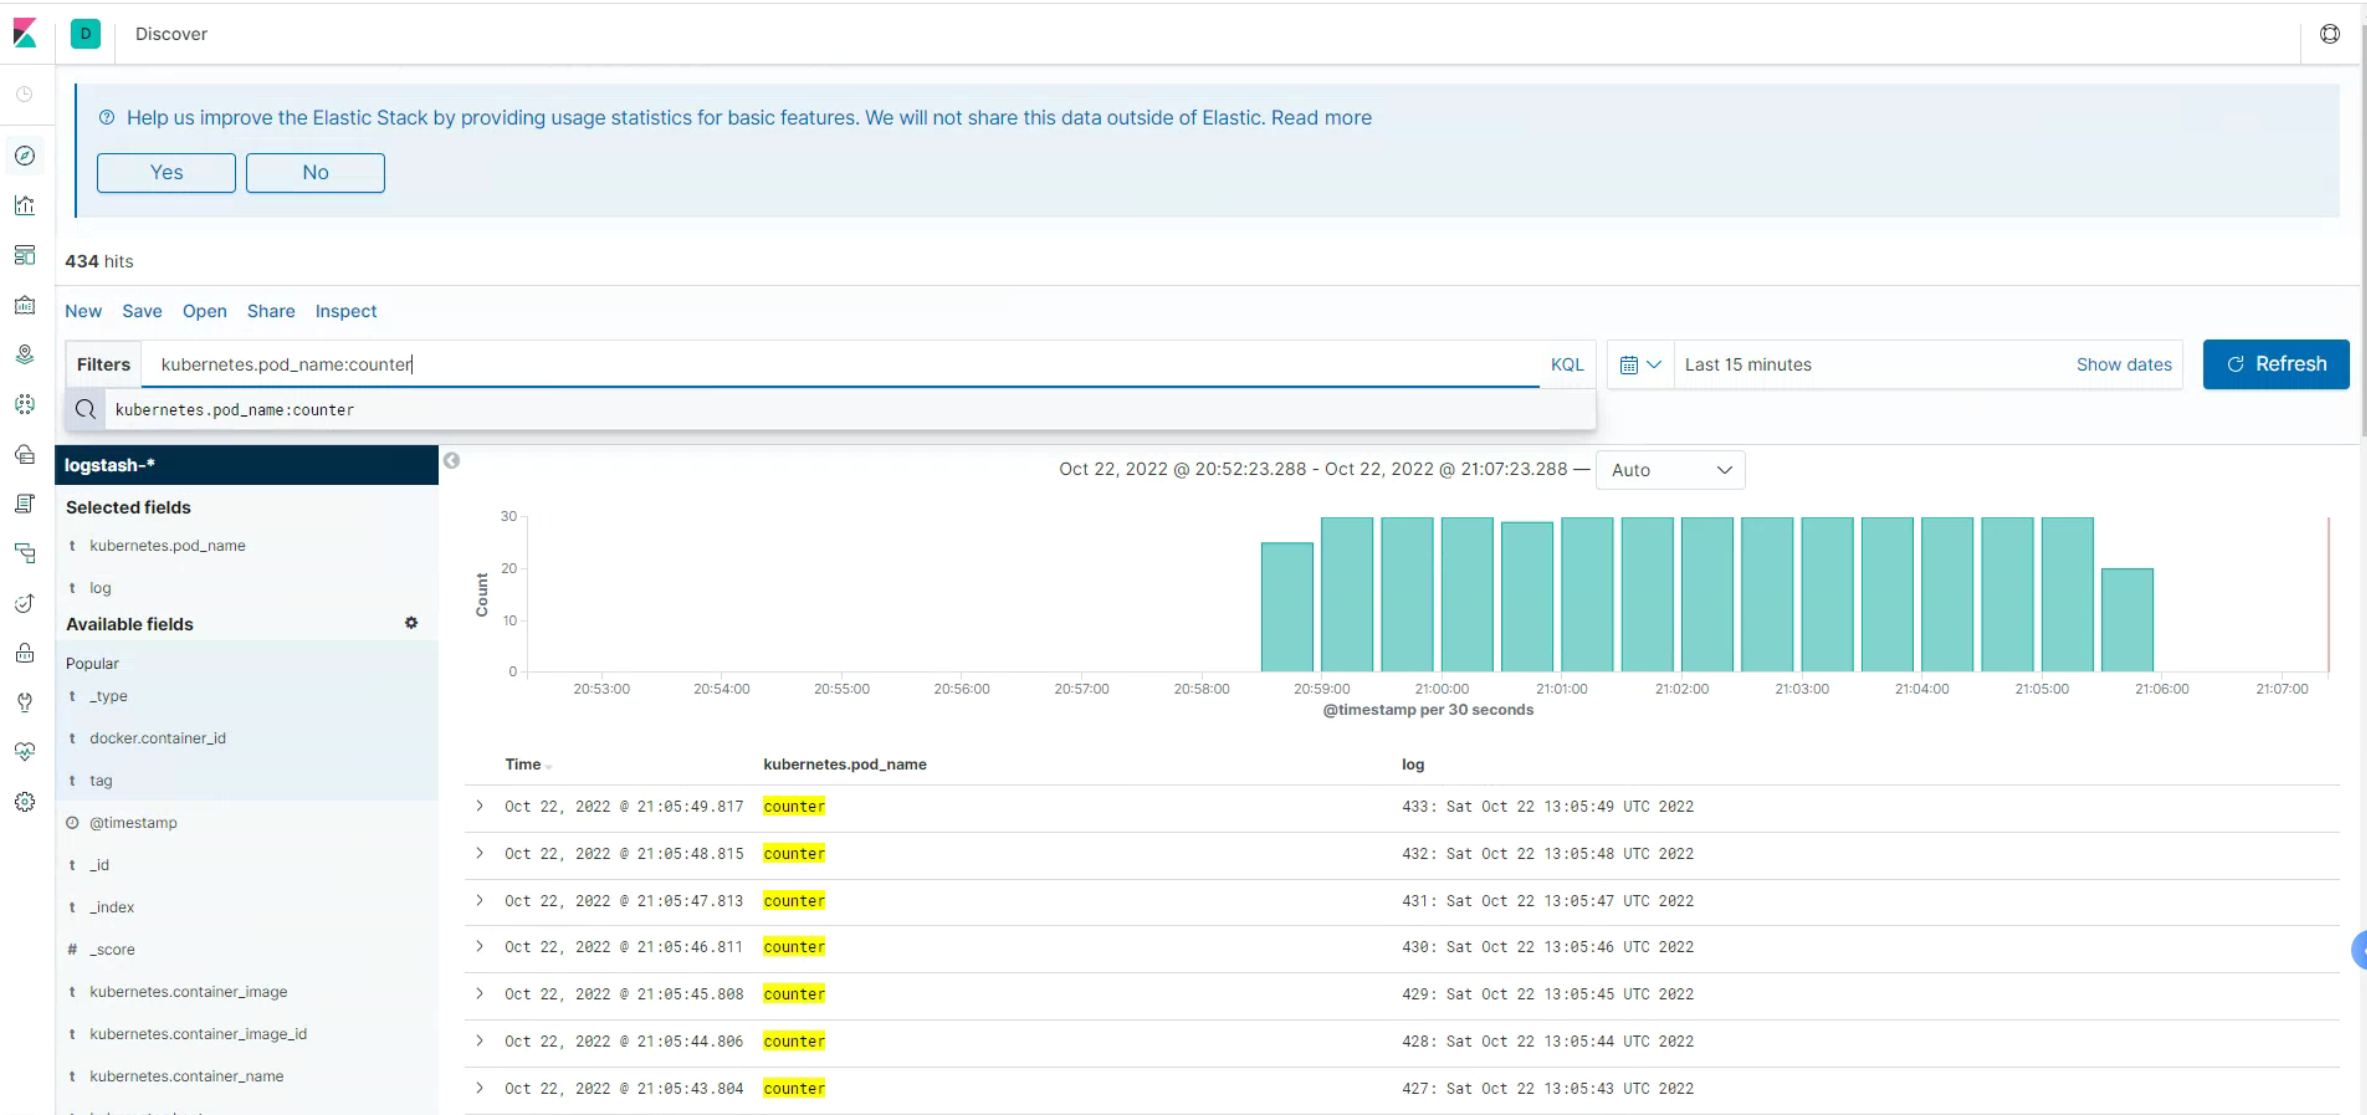This screenshot has width=2367, height=1115.
Task: Open Stack Monitoring heartbeat icon
Action: 25,752
